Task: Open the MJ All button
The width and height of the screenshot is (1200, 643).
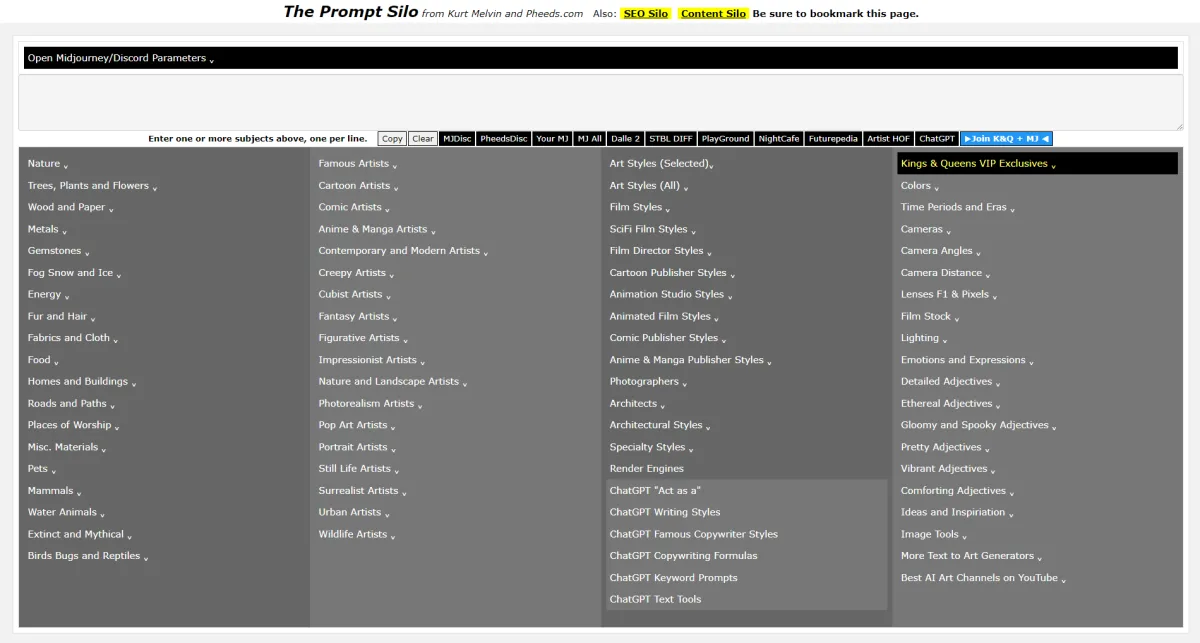Action: [x=590, y=139]
